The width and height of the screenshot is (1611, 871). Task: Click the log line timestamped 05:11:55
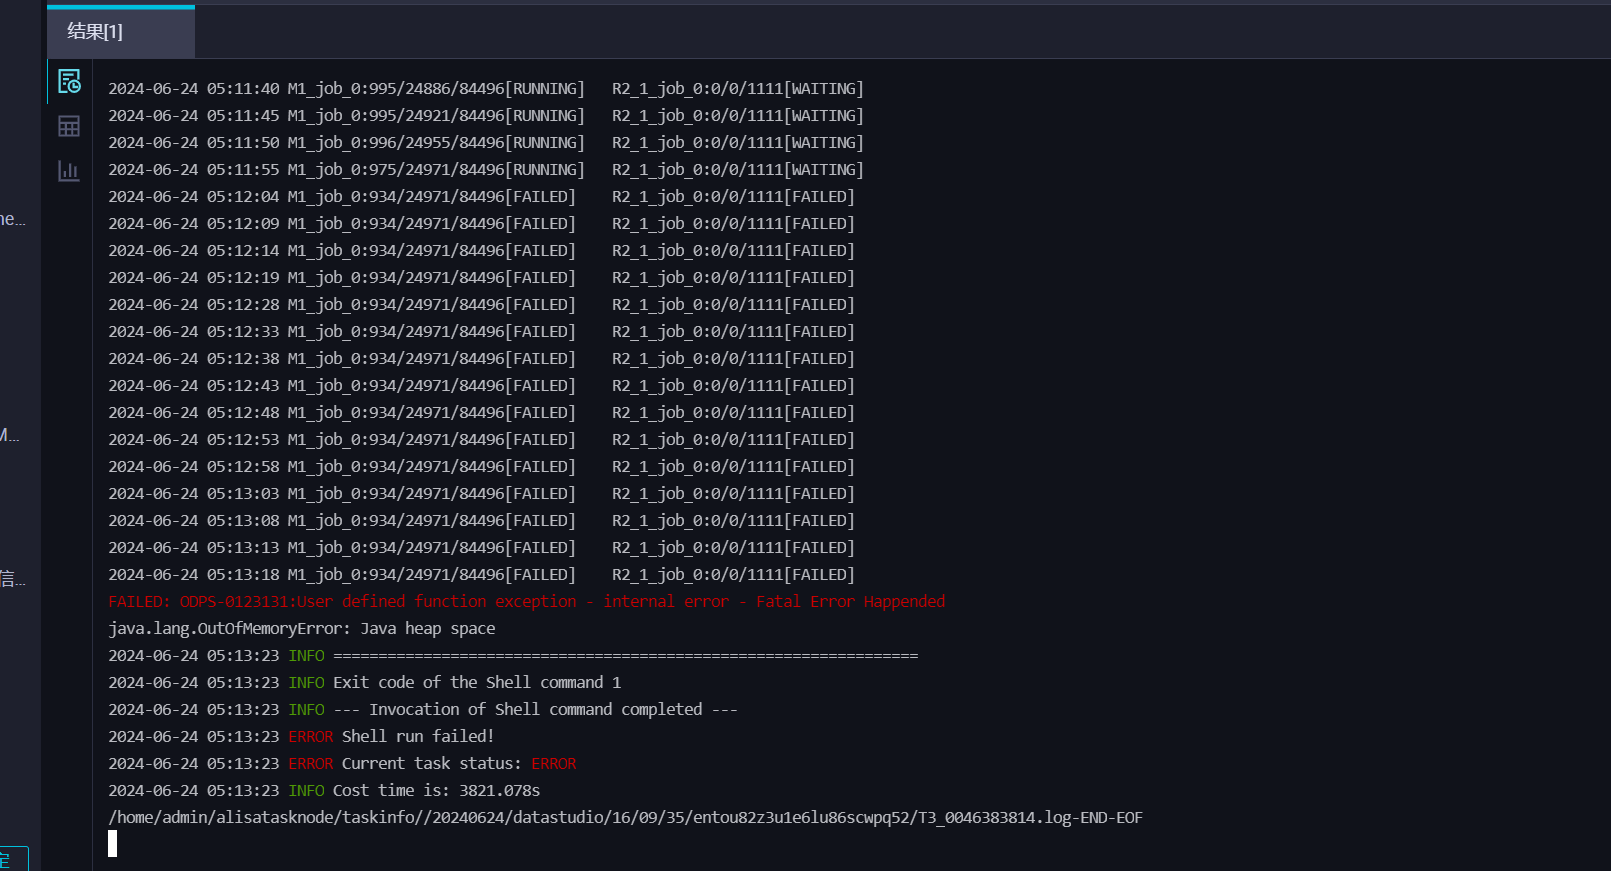tap(486, 170)
